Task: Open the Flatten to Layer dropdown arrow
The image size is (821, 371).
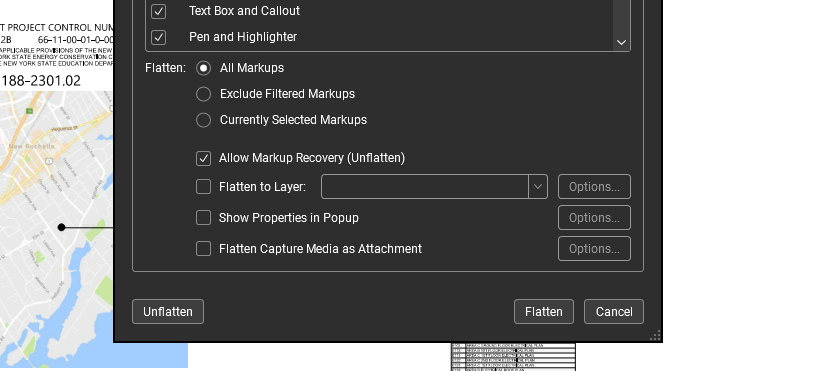Action: 538,187
